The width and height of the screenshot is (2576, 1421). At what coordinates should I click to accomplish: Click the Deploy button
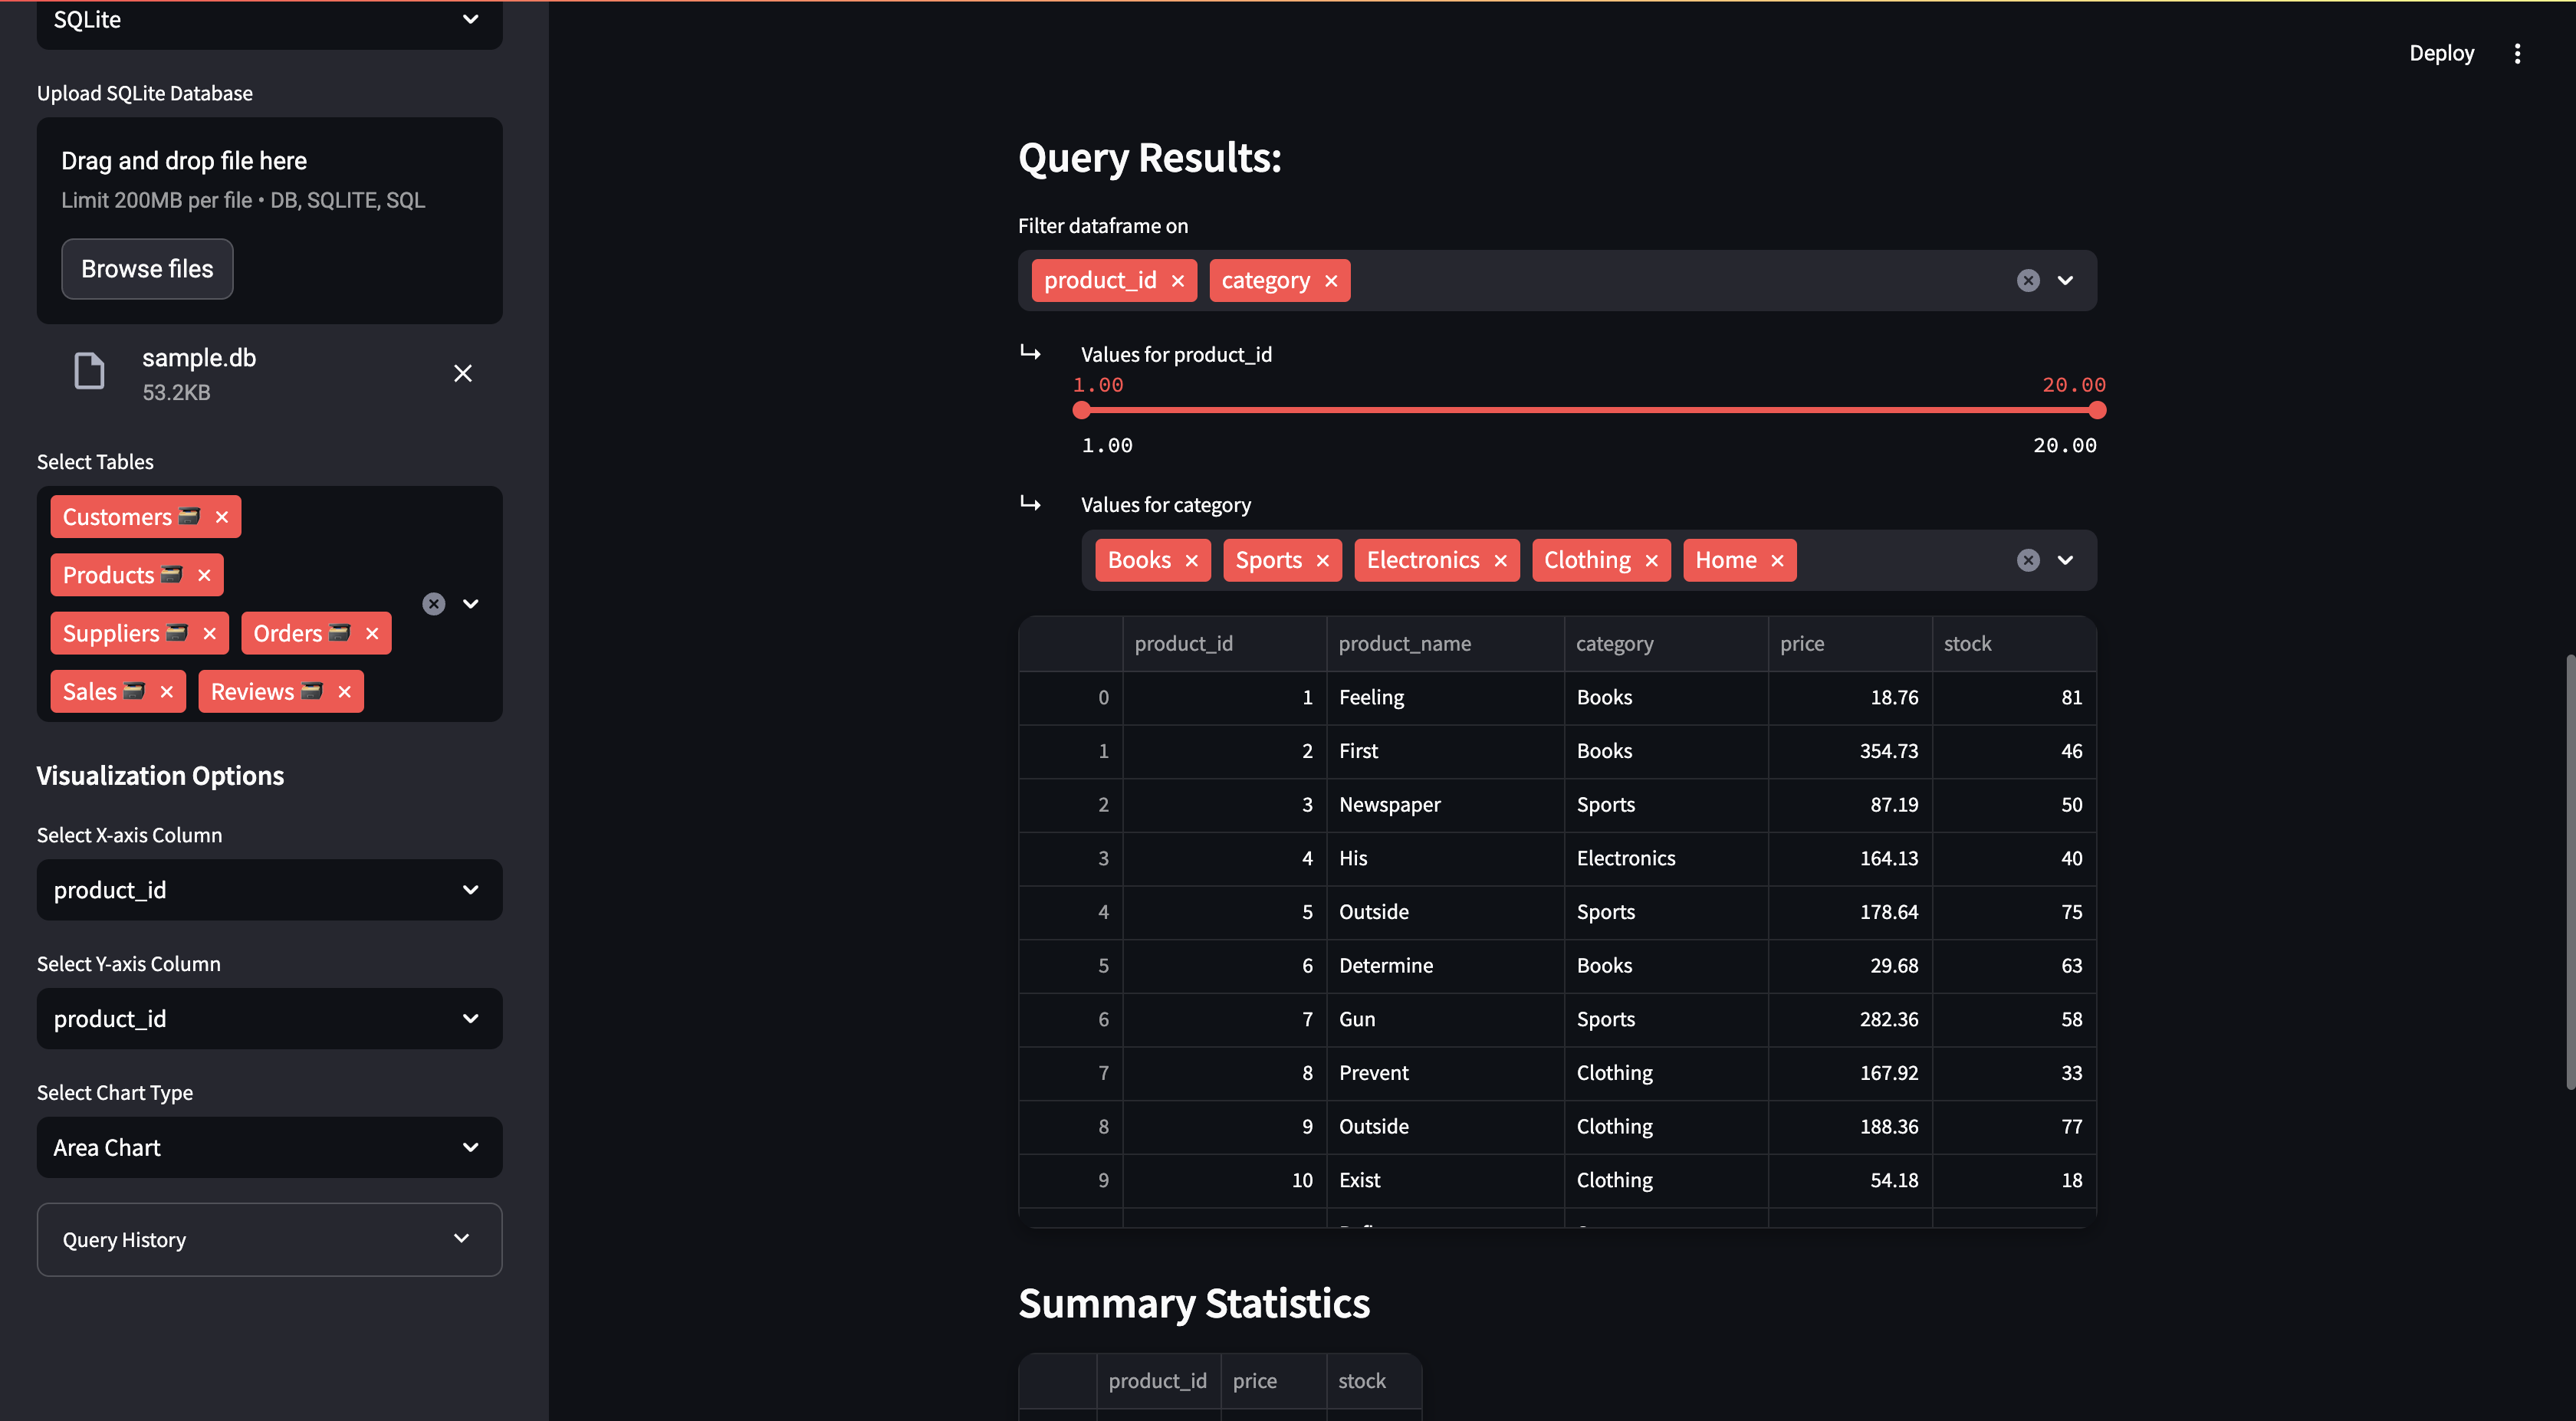coord(2441,53)
